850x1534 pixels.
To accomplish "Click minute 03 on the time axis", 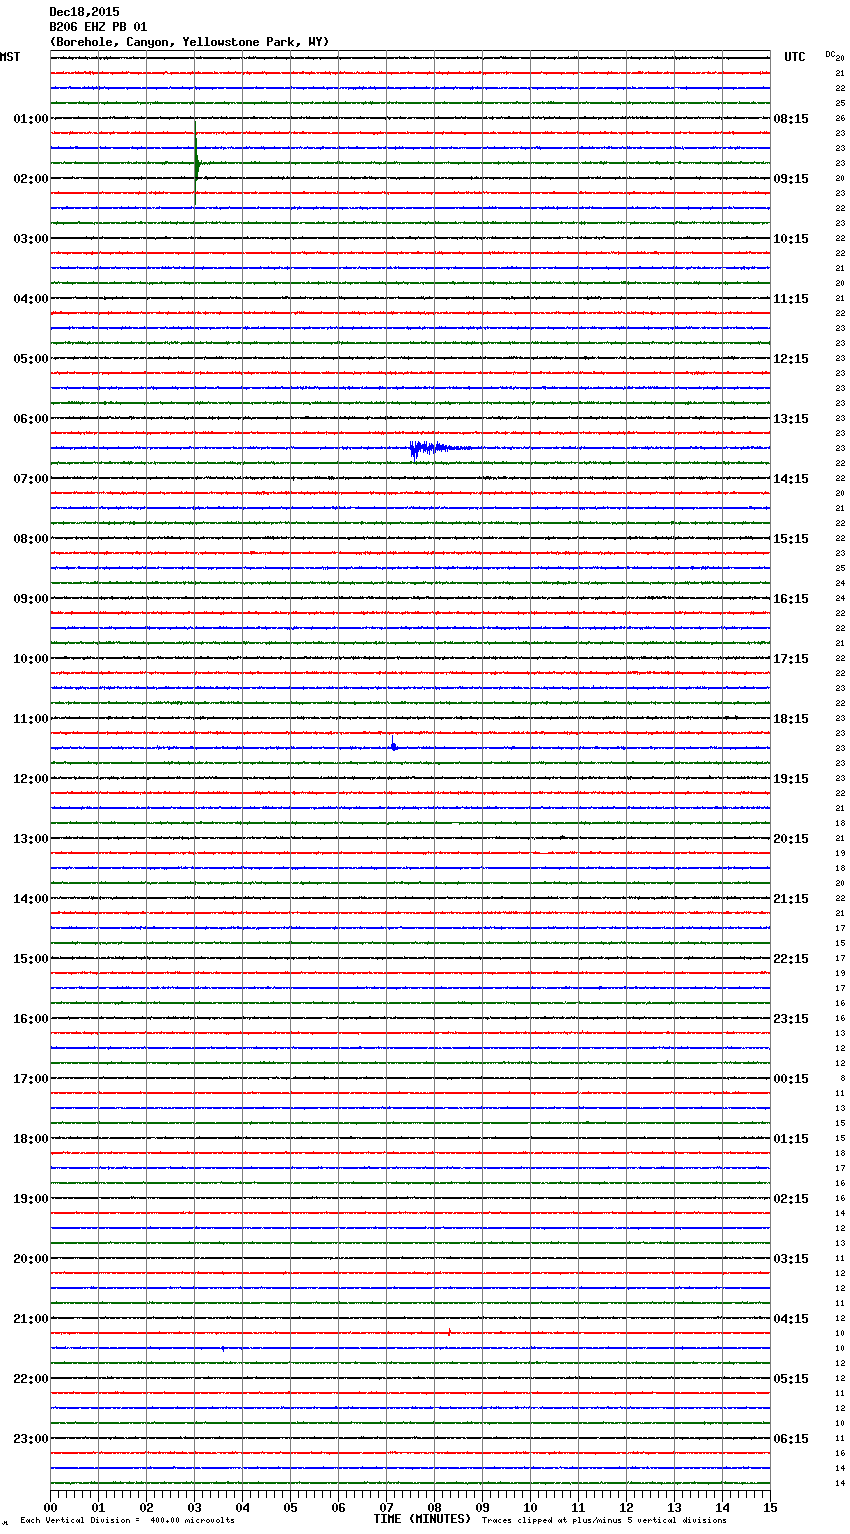I will [194, 1507].
